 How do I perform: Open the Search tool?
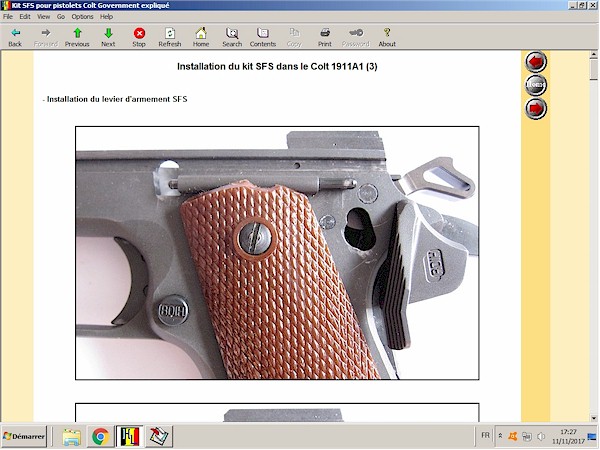click(232, 37)
